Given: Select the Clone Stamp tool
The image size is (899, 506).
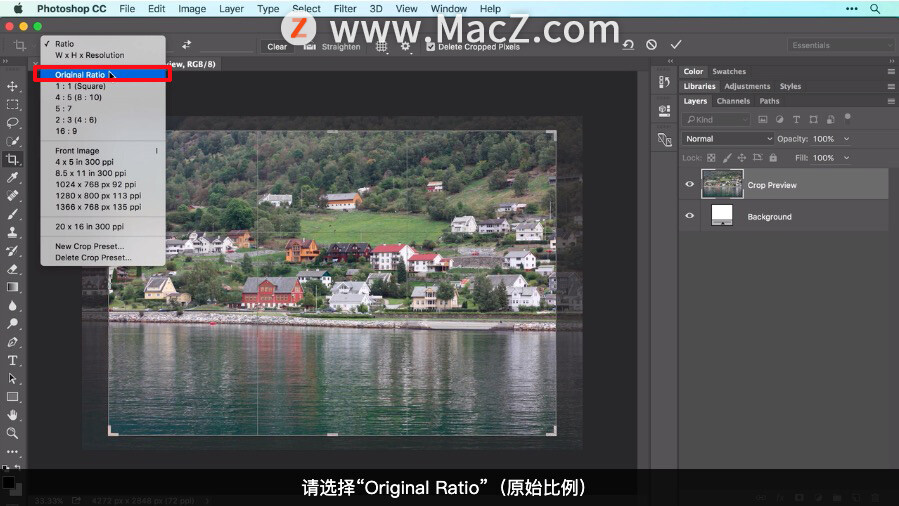Looking at the screenshot, I should pos(12,232).
